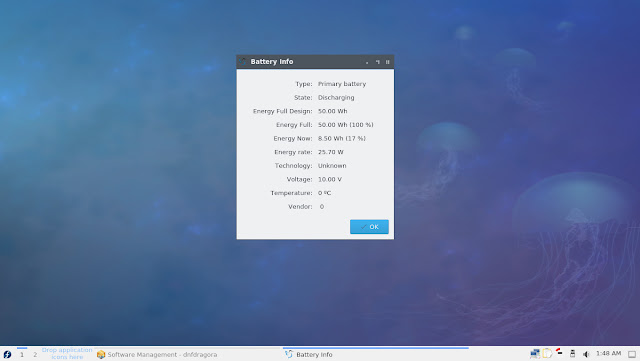Click the 'Drop application icons here' quicklaunch area
640x361 pixels.
[67, 354]
